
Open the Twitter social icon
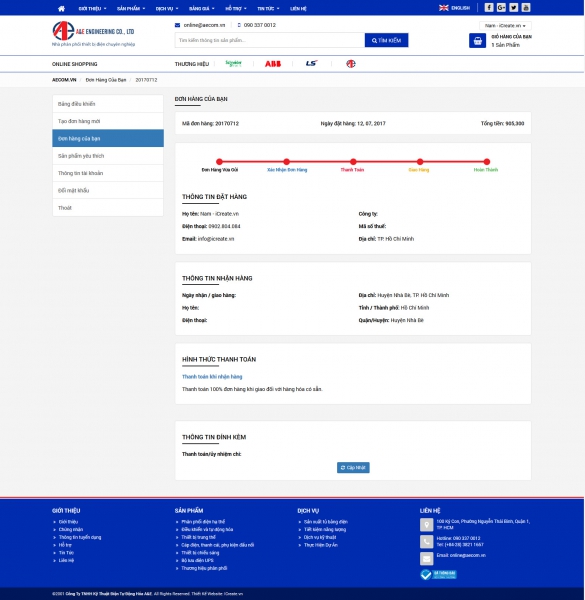point(513,8)
